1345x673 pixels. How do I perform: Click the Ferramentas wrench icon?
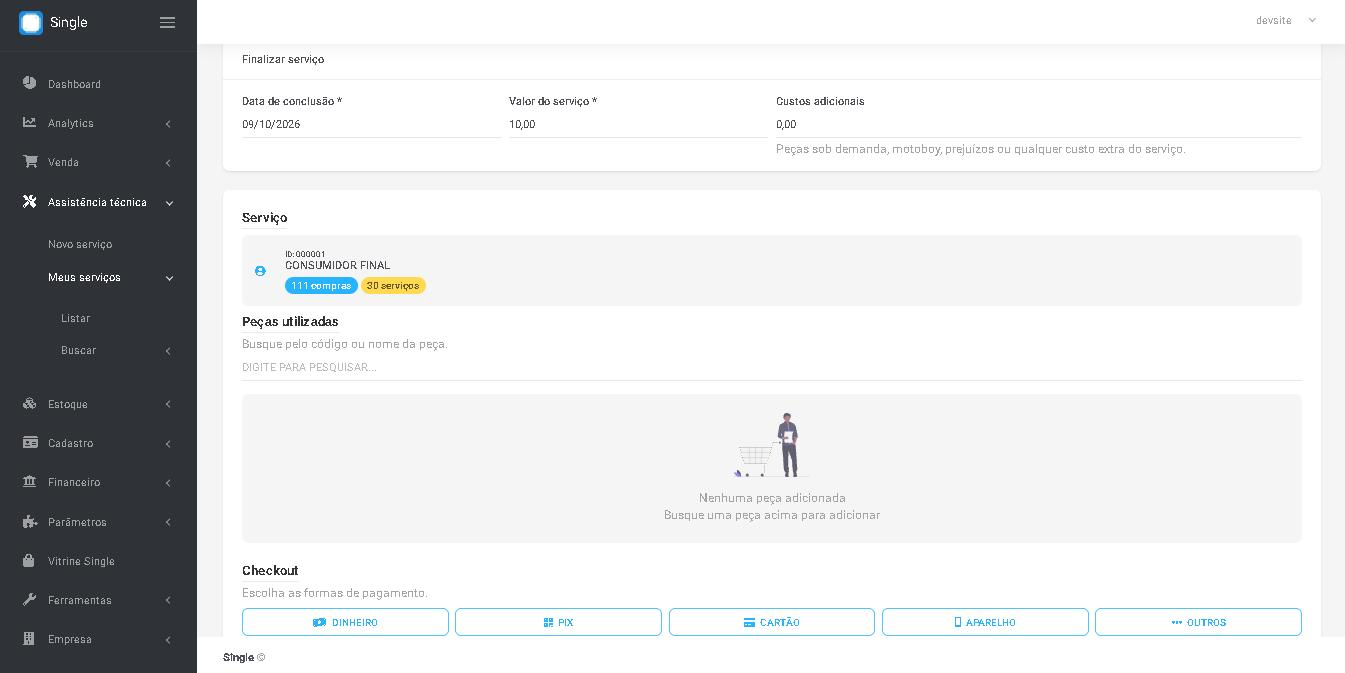pyautogui.click(x=30, y=600)
